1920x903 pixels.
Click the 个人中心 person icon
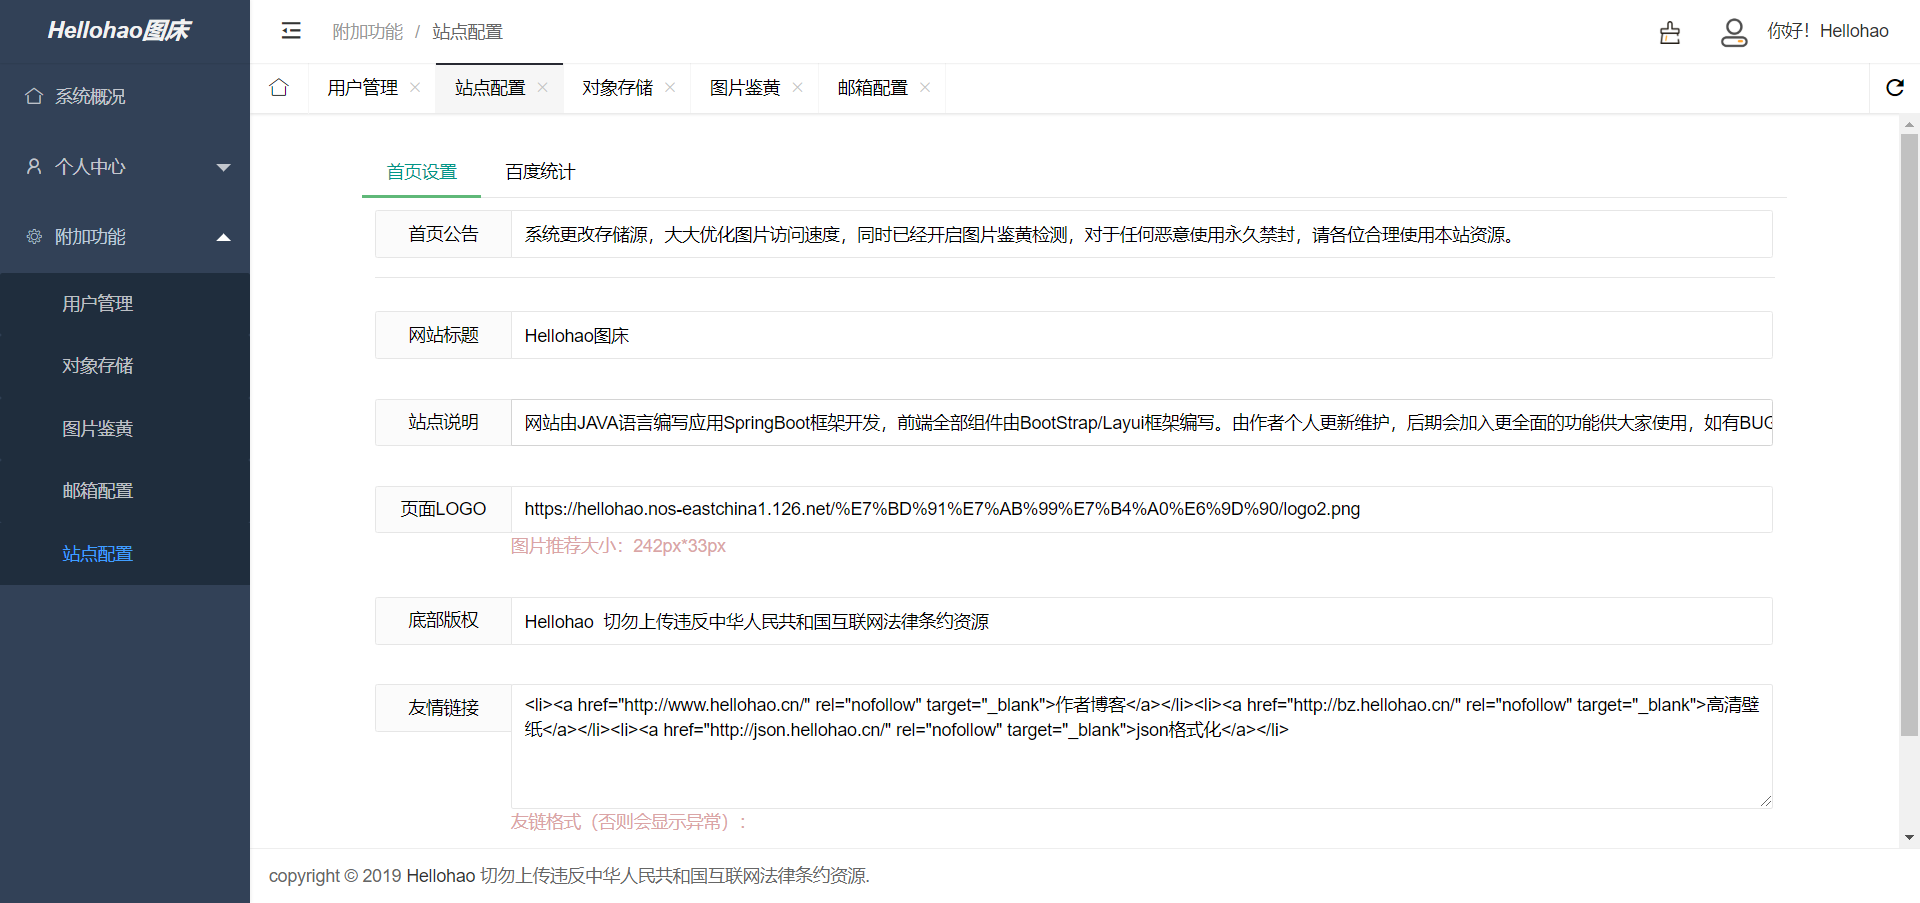point(33,166)
